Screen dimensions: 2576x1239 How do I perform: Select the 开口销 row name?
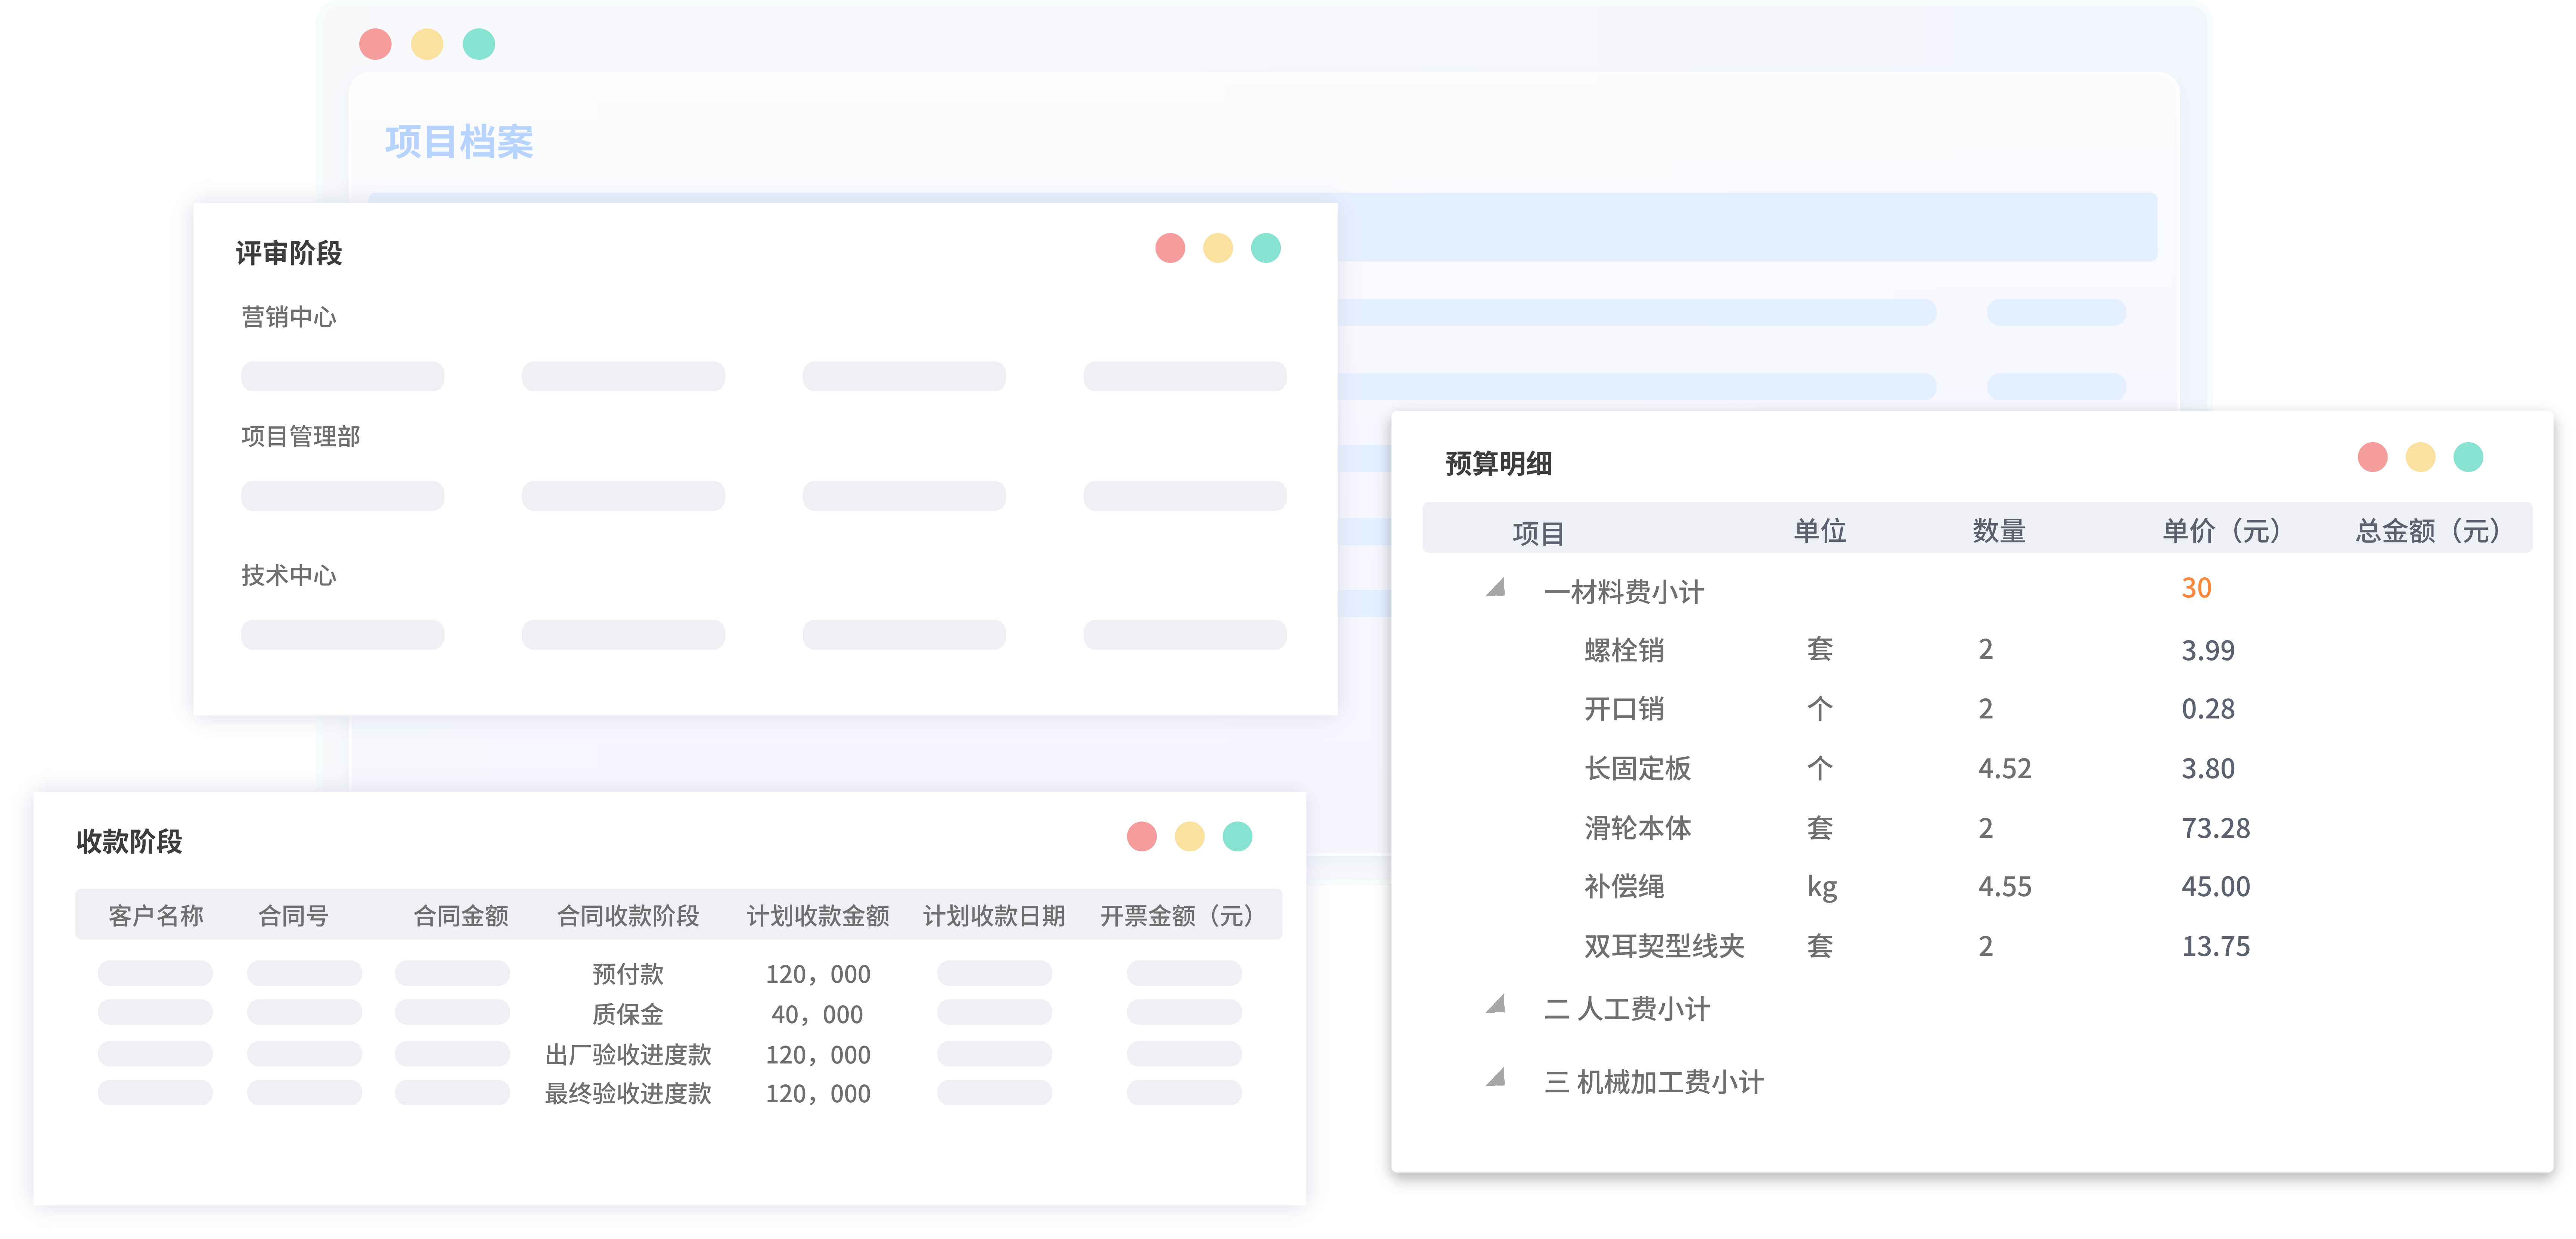pos(1624,710)
